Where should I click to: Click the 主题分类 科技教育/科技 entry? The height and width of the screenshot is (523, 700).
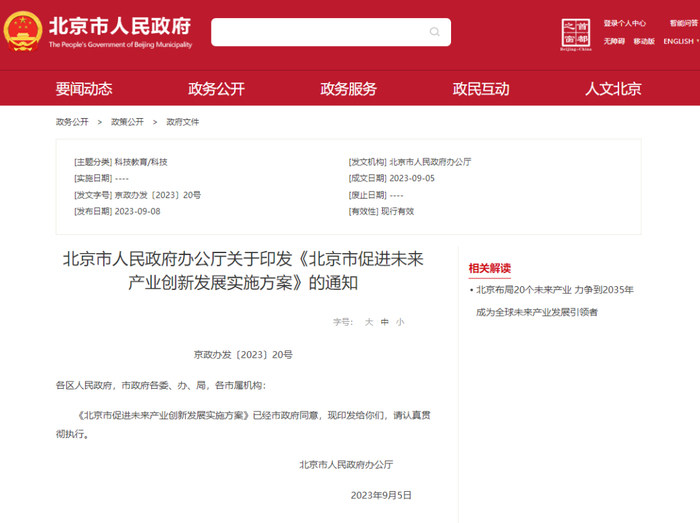[121, 162]
